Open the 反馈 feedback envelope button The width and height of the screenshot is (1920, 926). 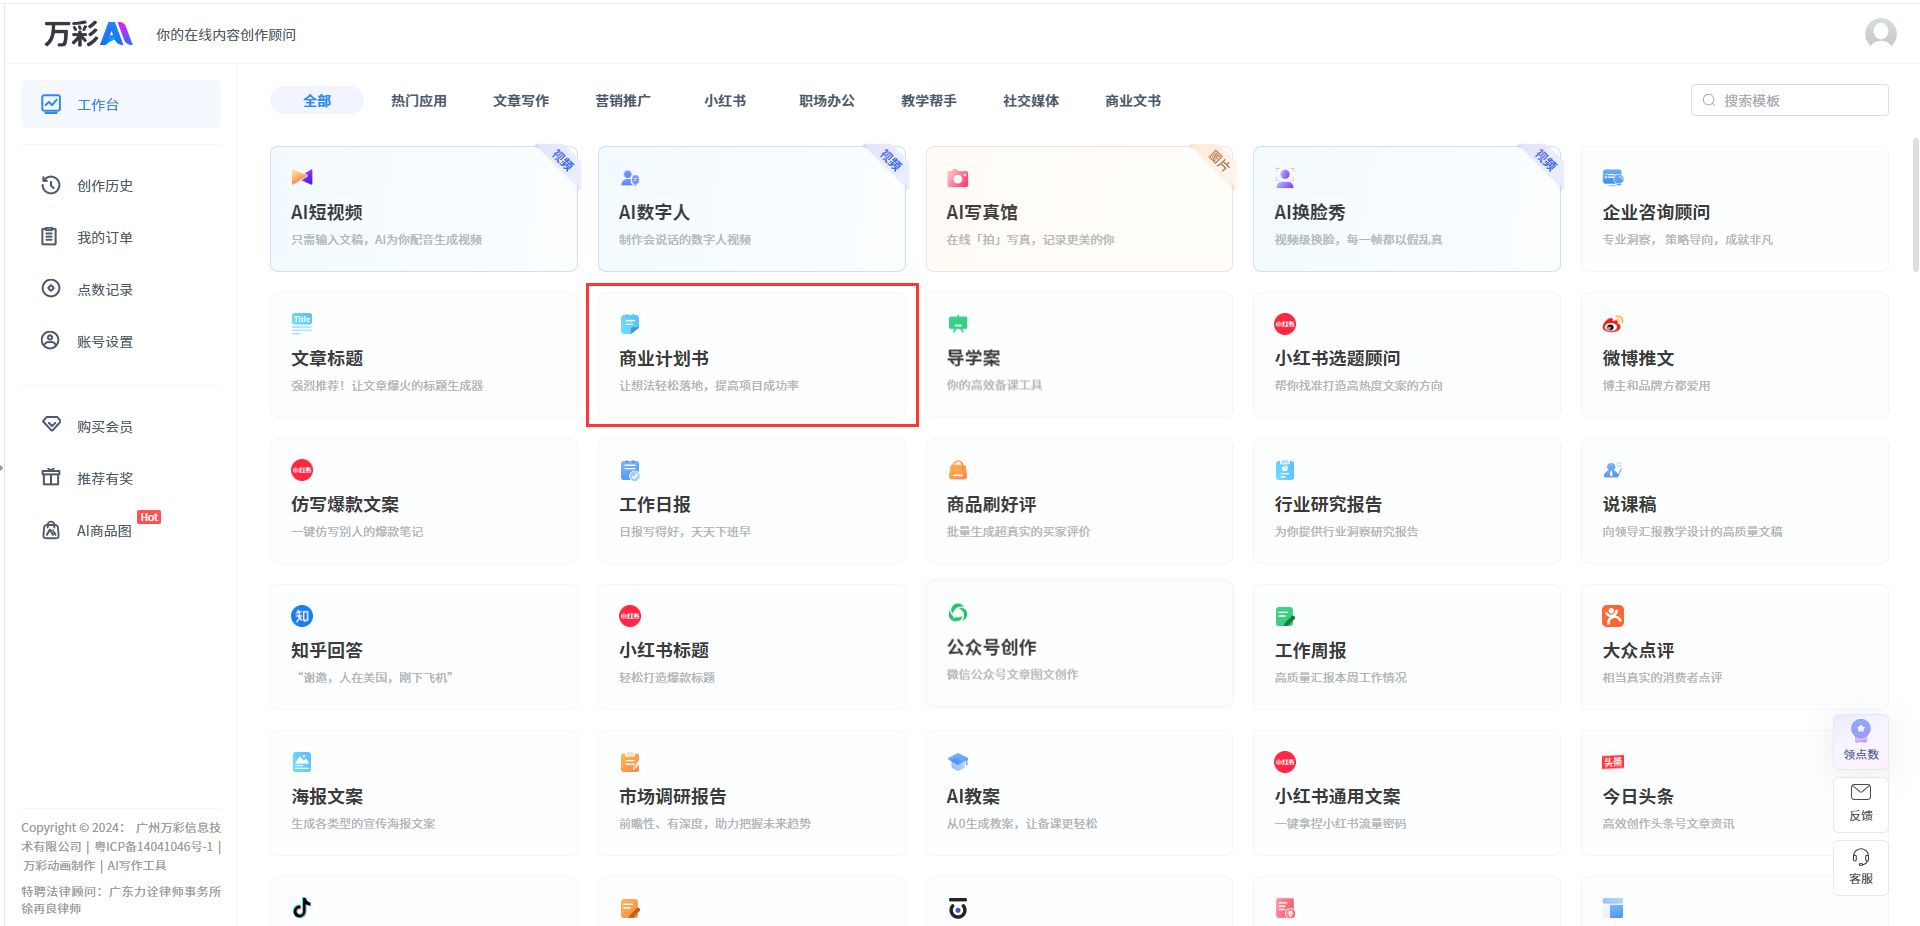(1861, 803)
